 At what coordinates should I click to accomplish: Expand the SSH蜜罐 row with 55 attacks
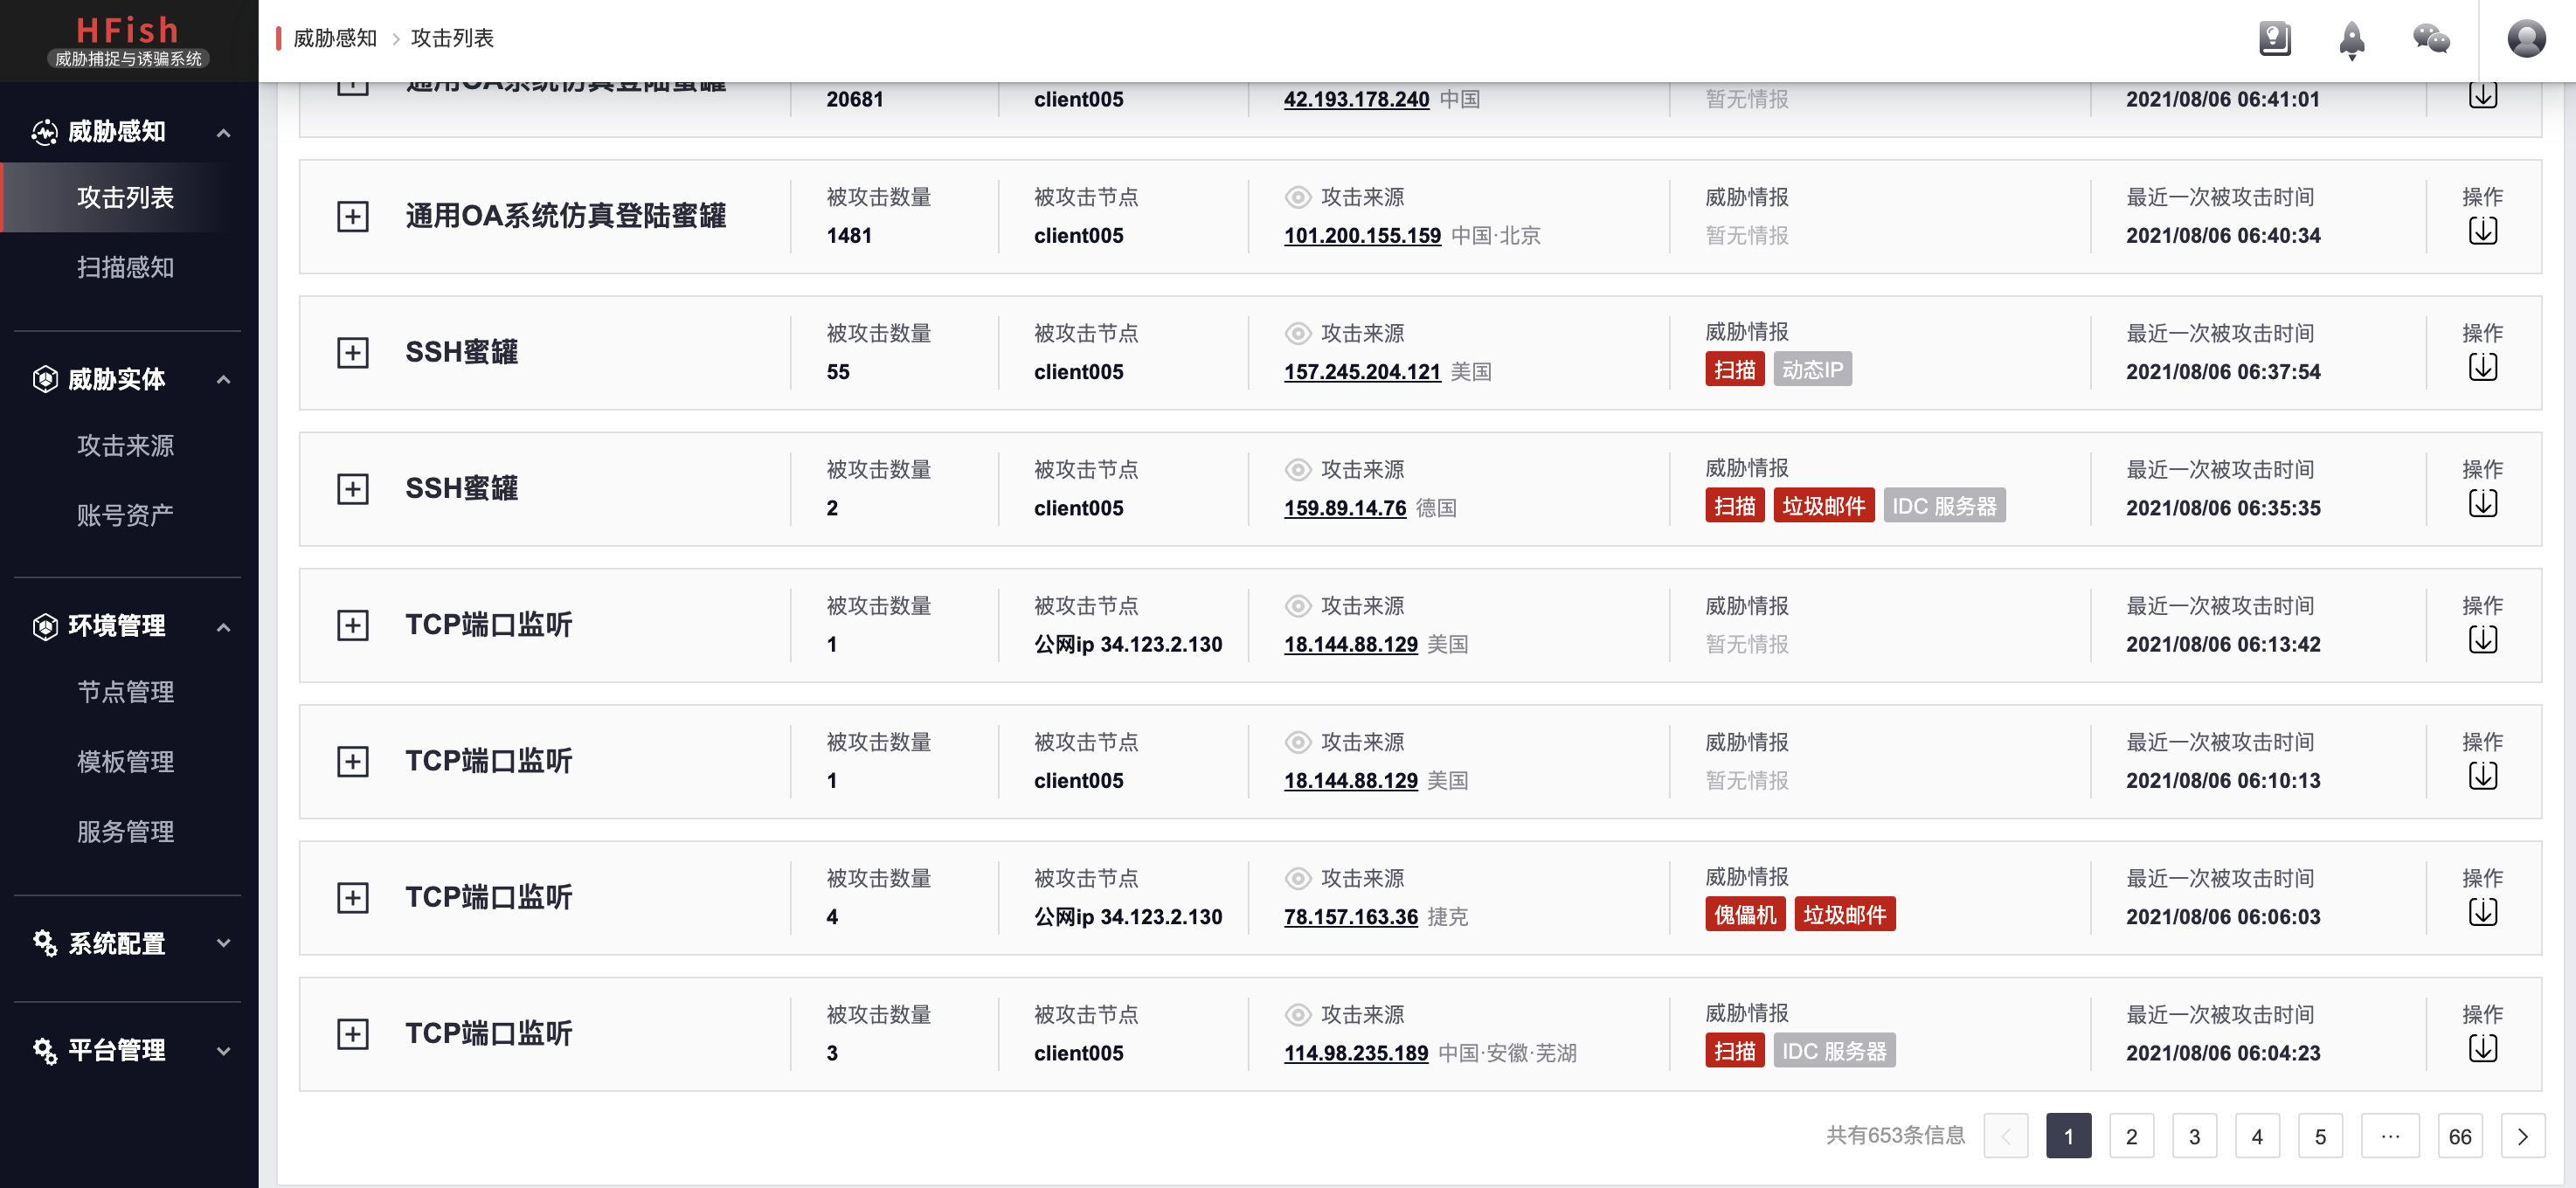(352, 353)
